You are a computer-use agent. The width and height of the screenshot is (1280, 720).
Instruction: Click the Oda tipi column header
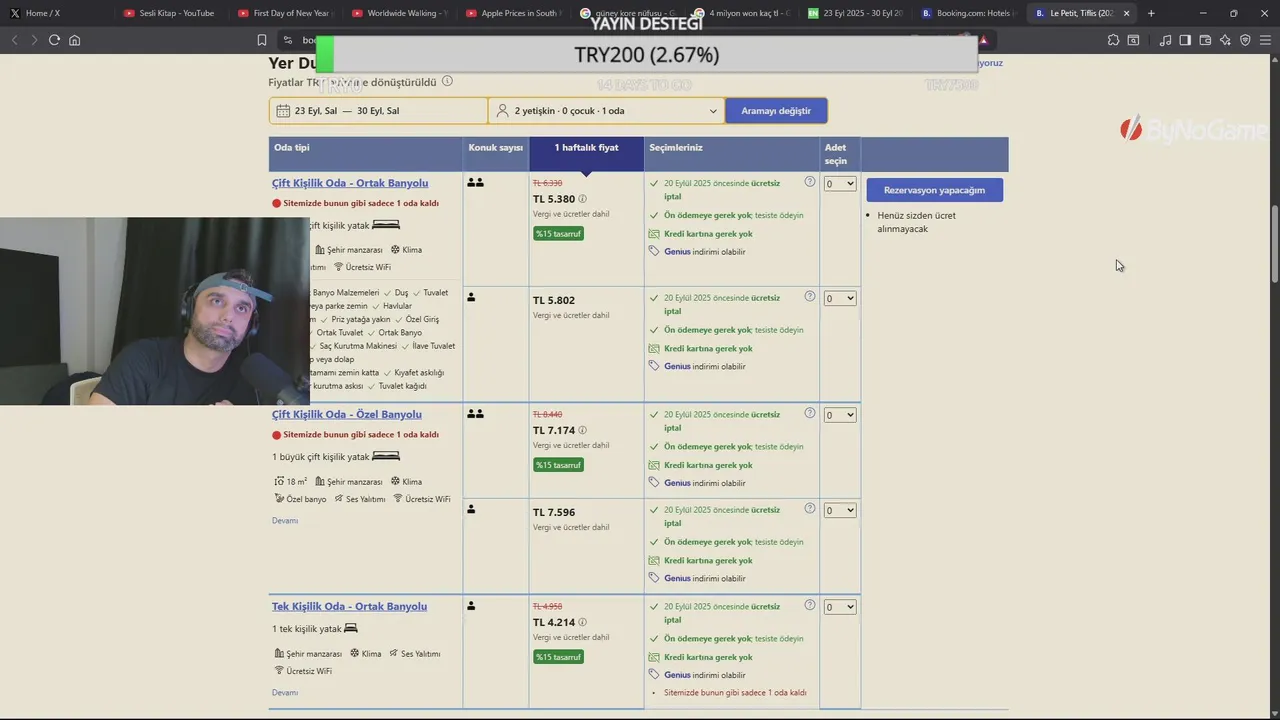[x=365, y=154]
